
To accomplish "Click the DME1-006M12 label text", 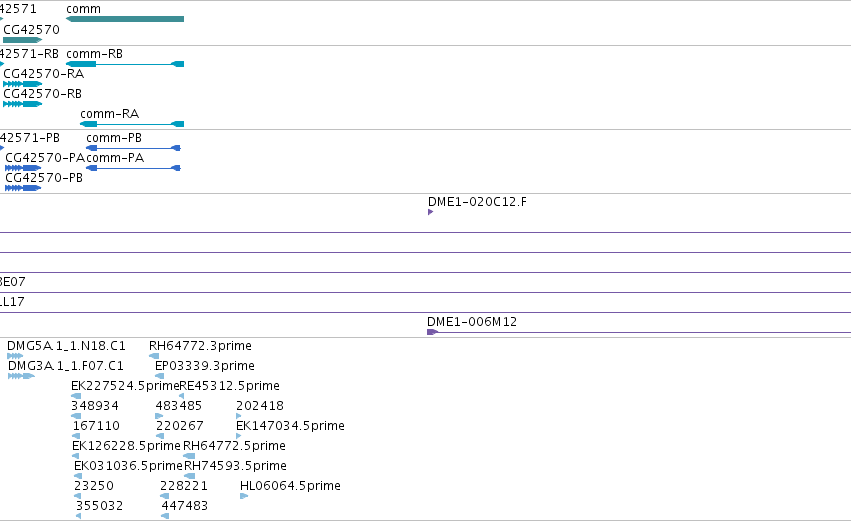I will click(472, 322).
